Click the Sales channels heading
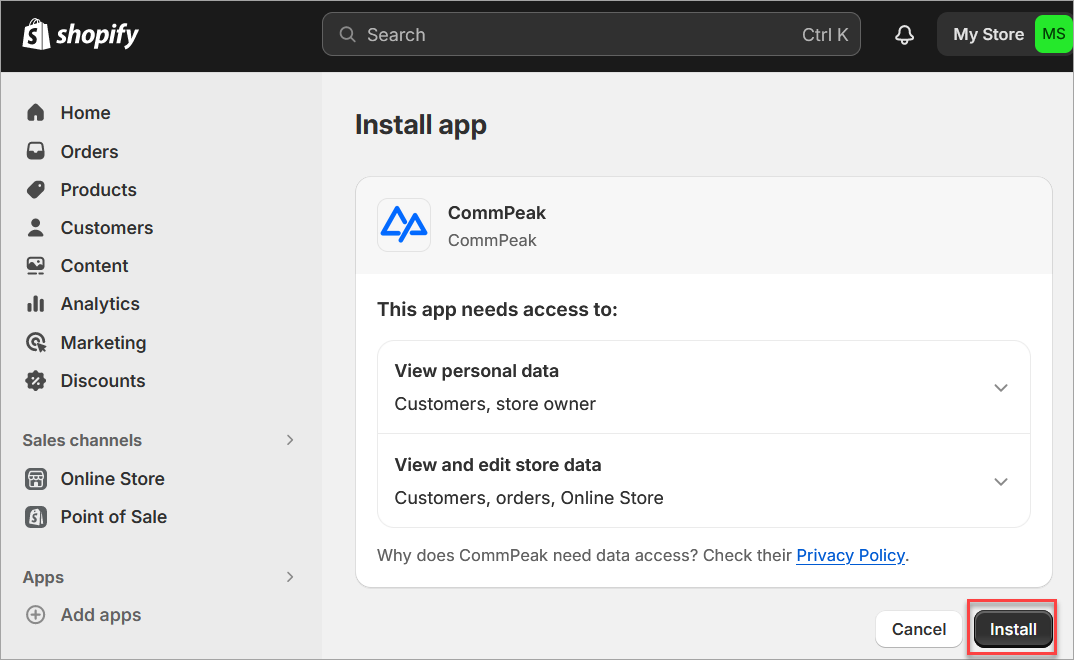 point(82,440)
